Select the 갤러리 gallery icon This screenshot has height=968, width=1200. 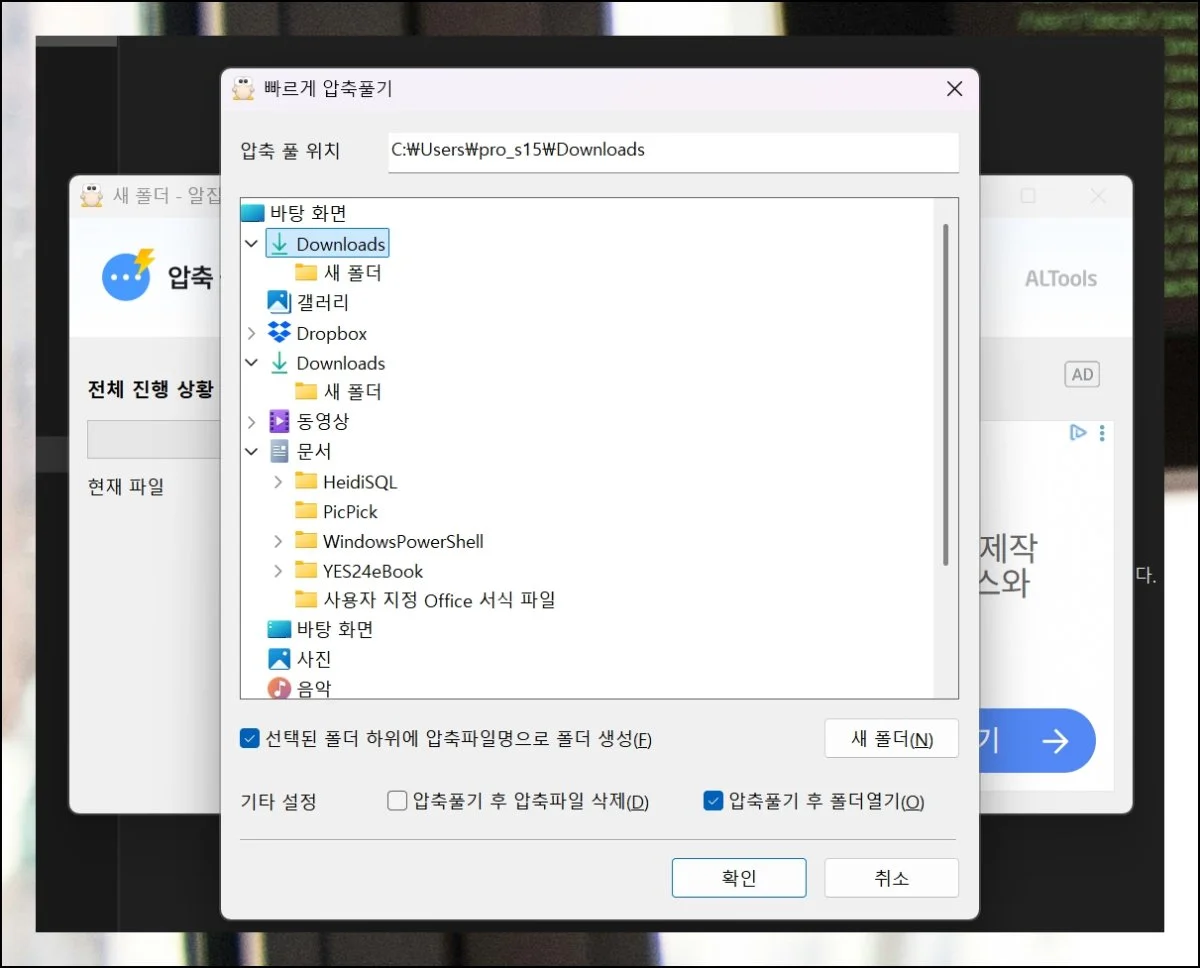point(279,302)
